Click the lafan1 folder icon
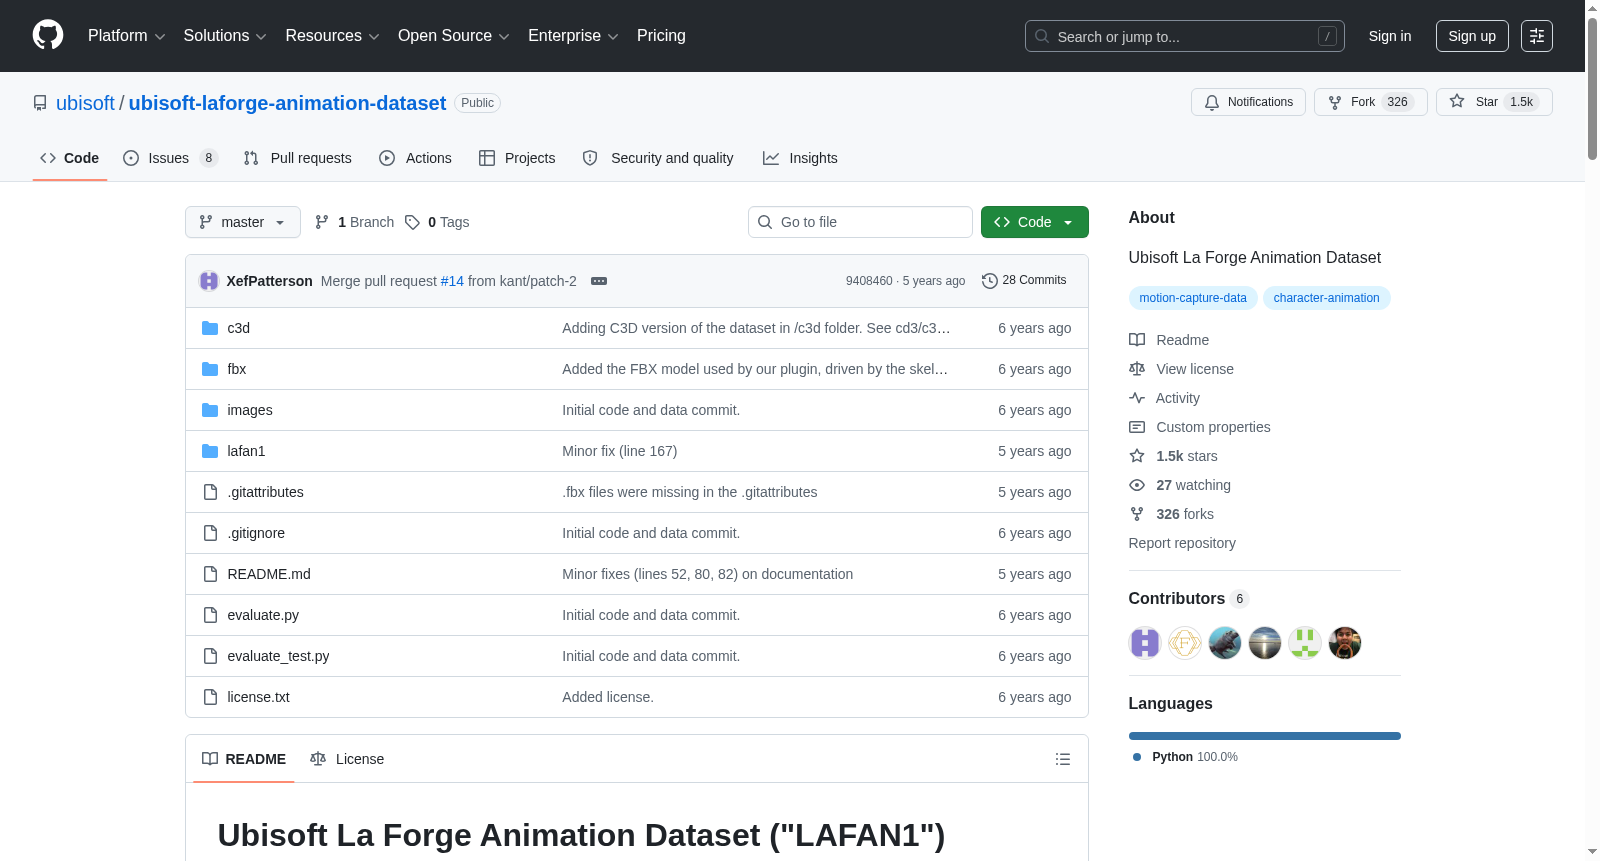This screenshot has height=861, width=1600. [x=210, y=451]
